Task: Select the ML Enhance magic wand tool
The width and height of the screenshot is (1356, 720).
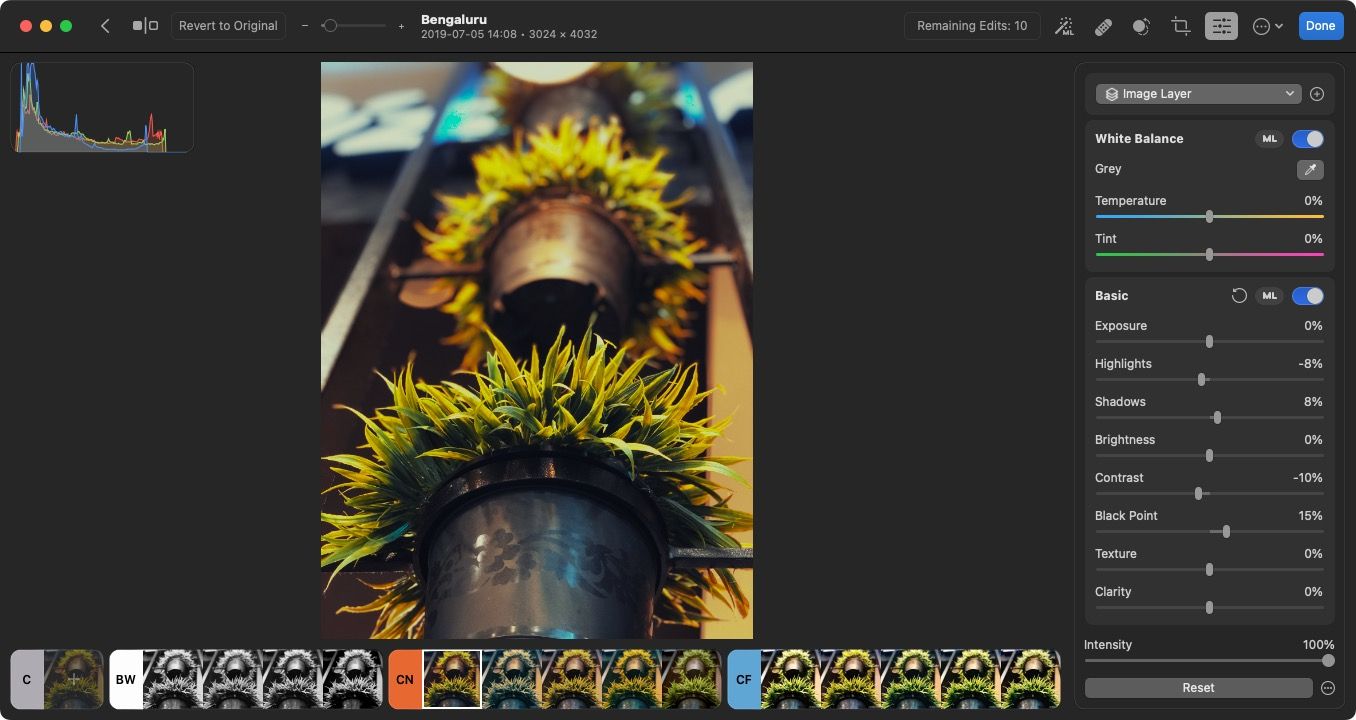Action: point(1064,26)
